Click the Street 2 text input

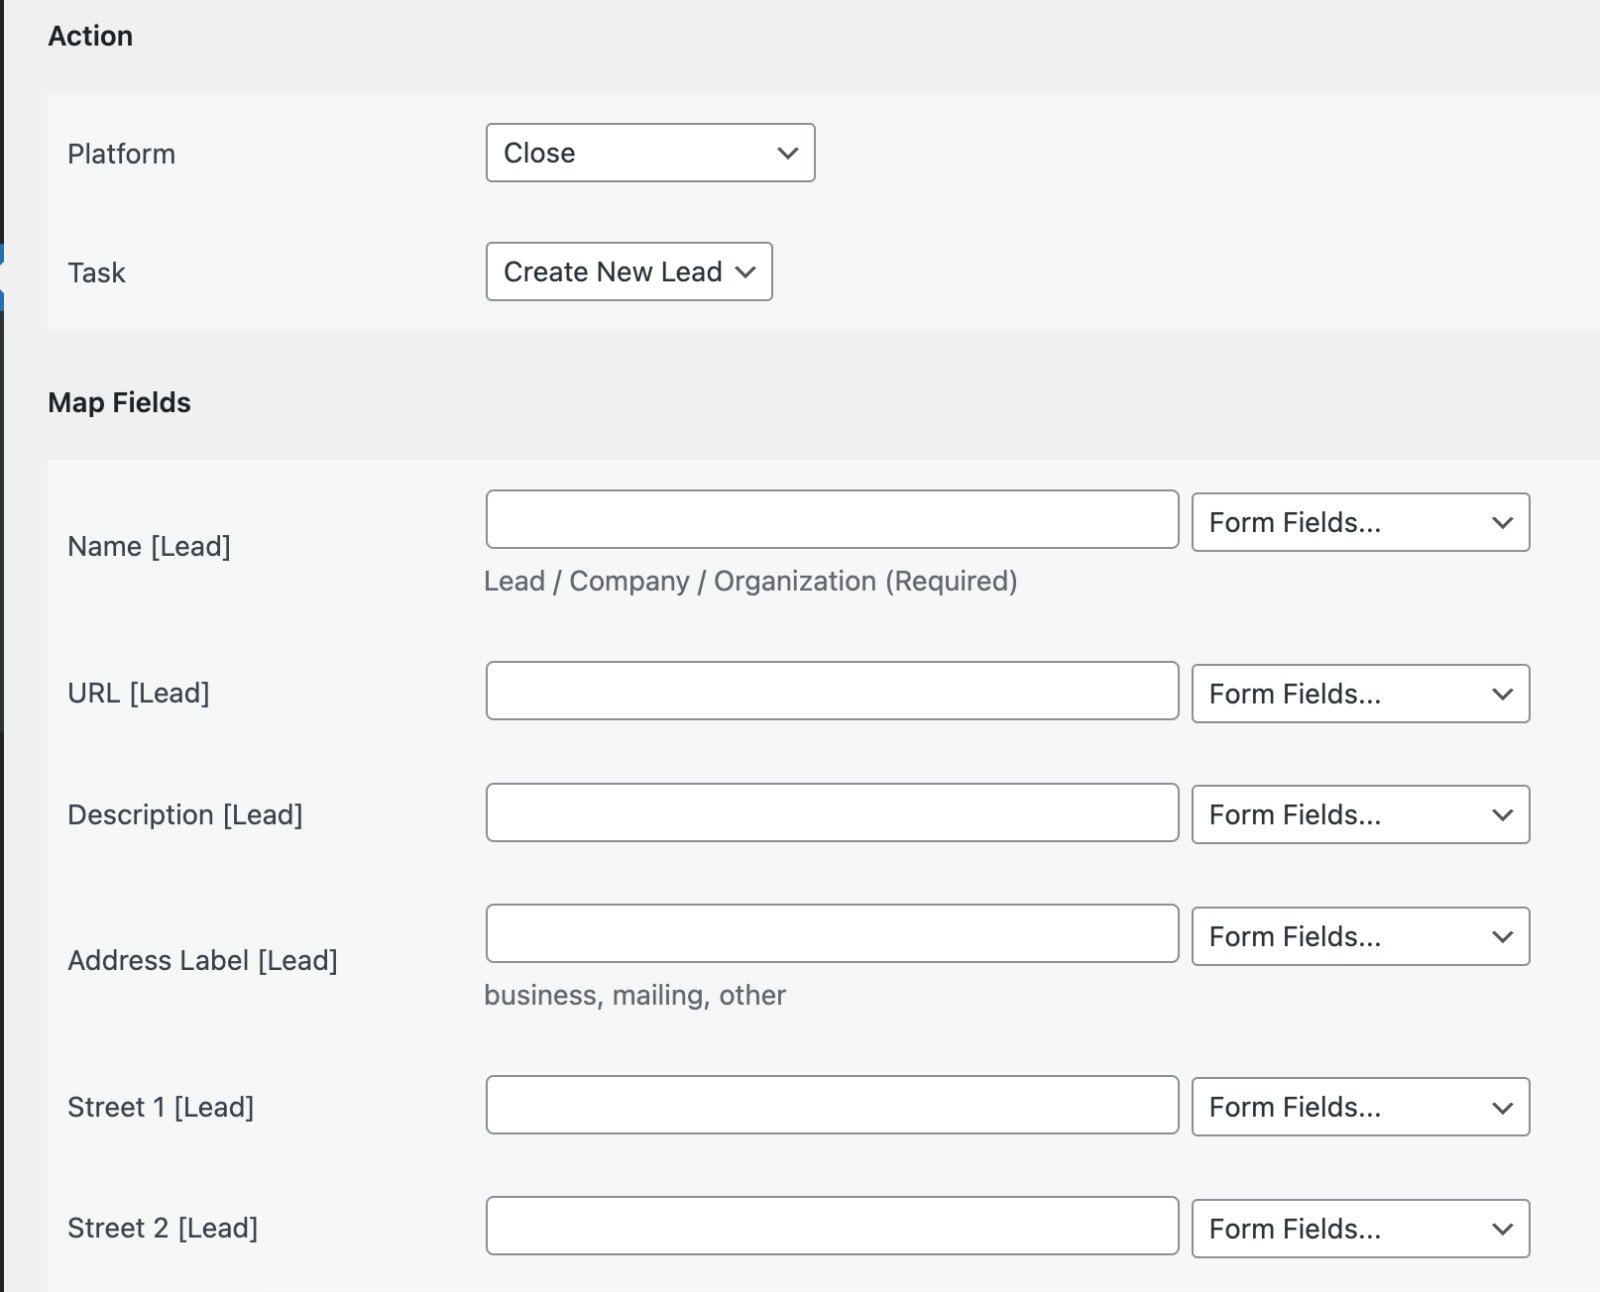coord(831,1226)
